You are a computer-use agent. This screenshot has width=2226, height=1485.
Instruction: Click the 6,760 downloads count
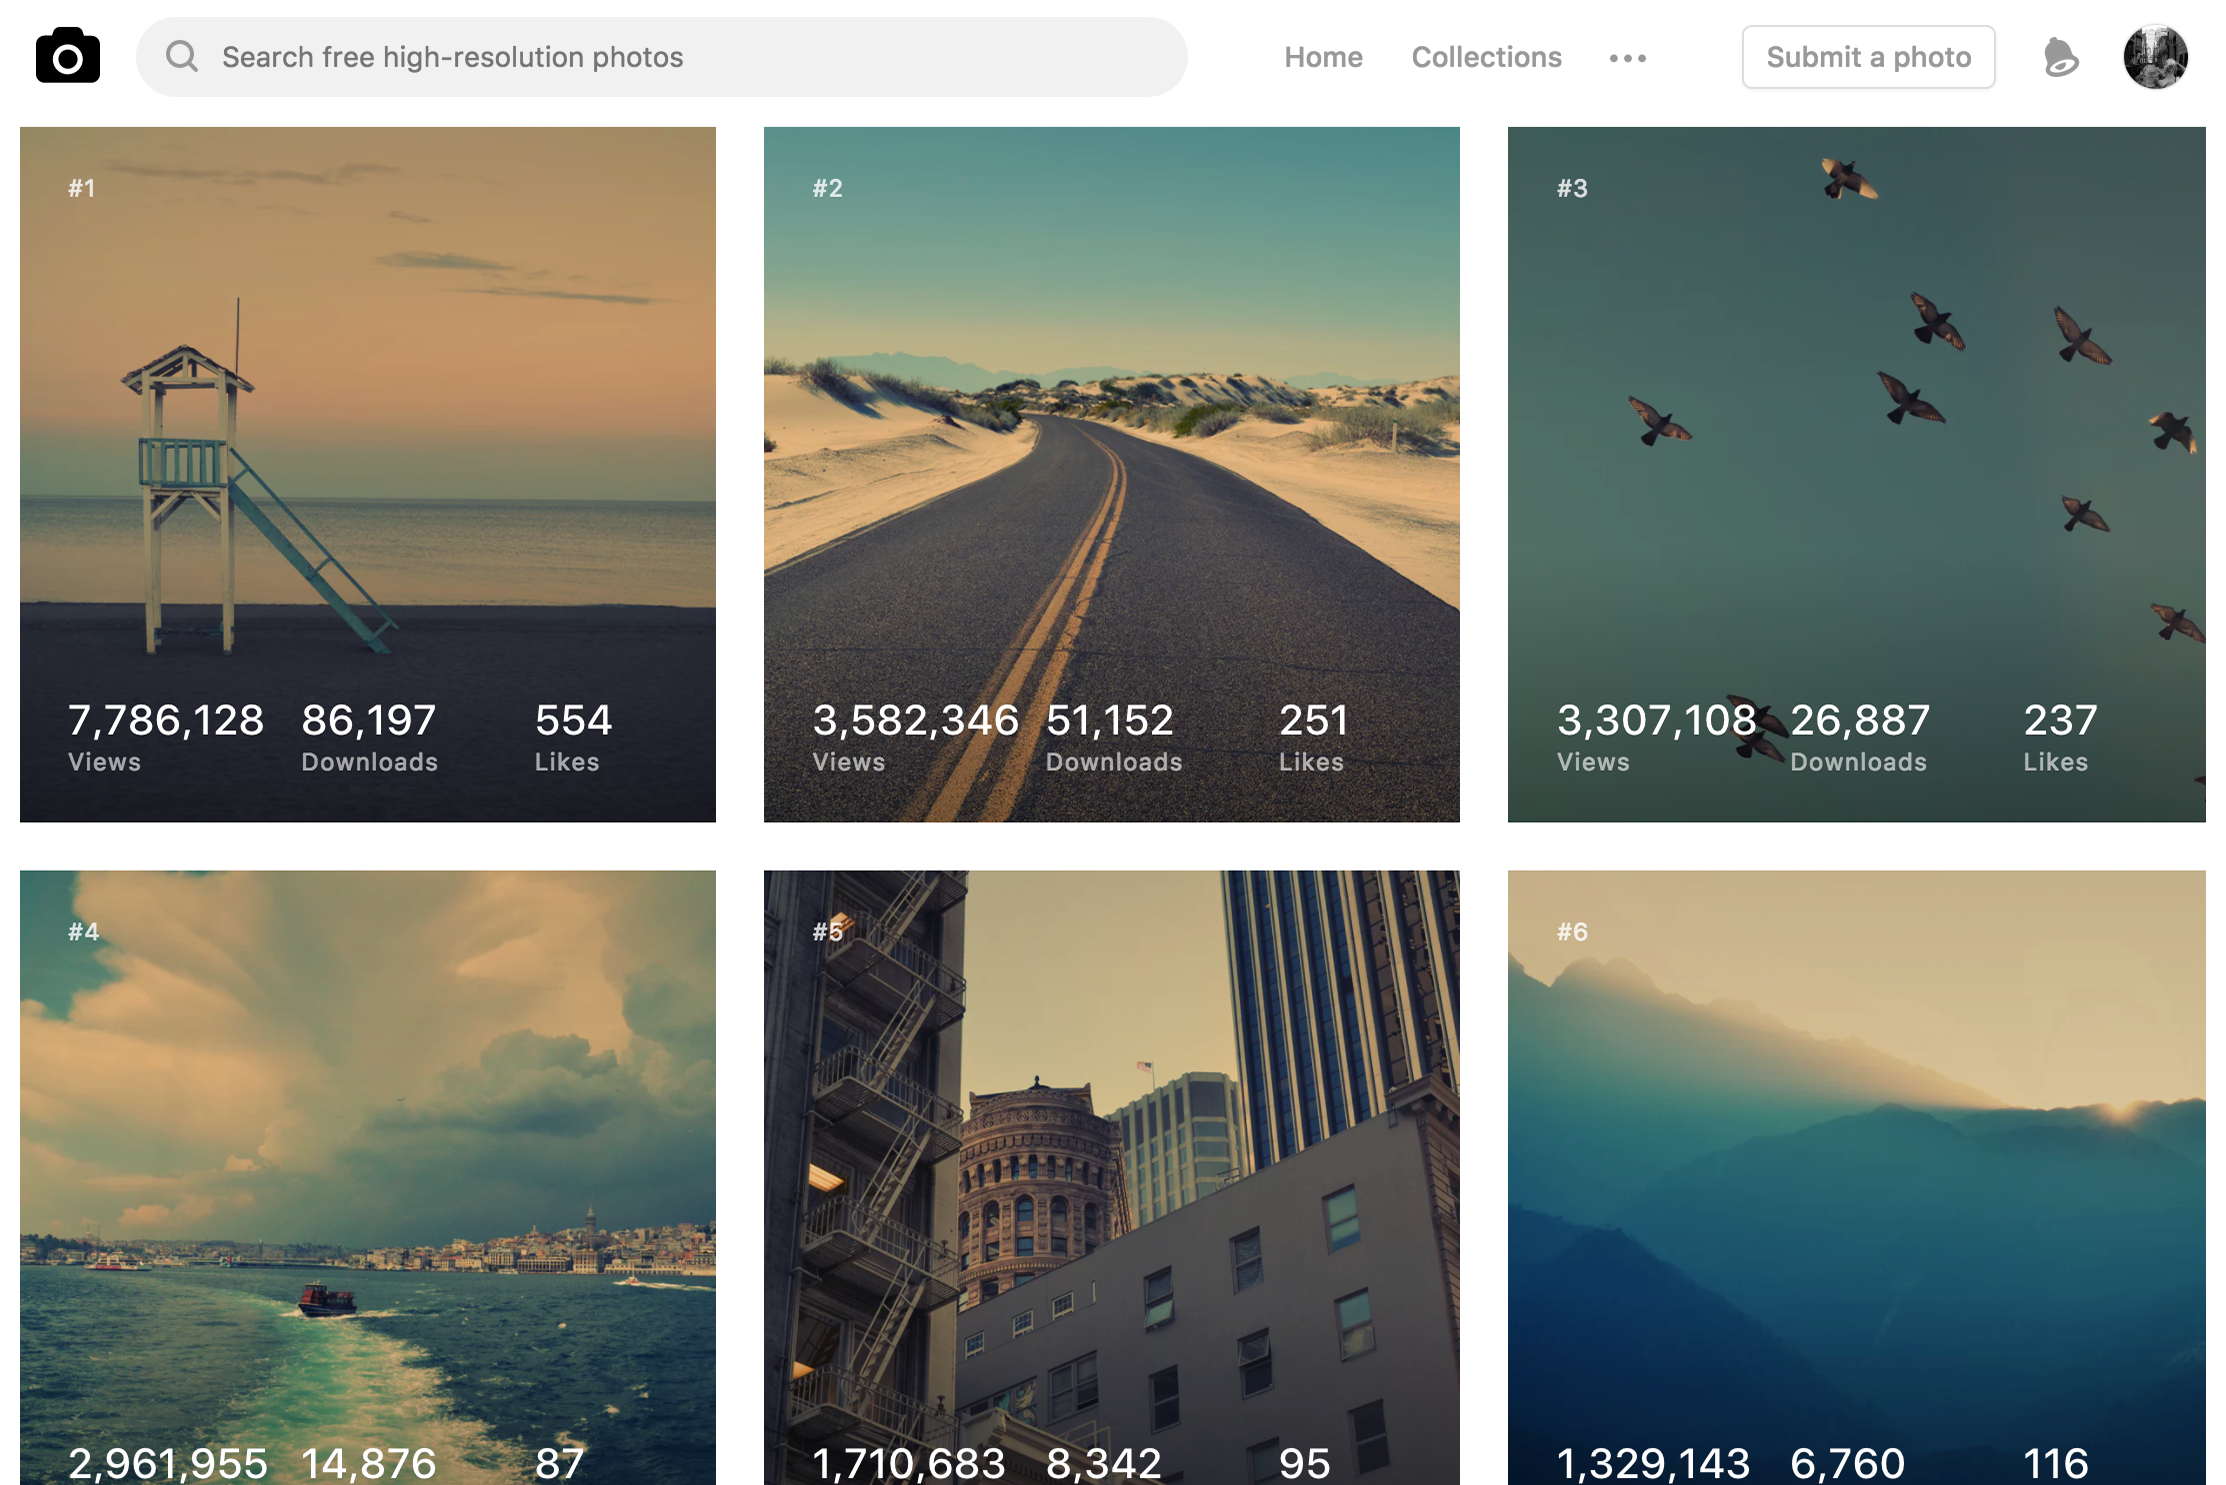pos(1847,1464)
